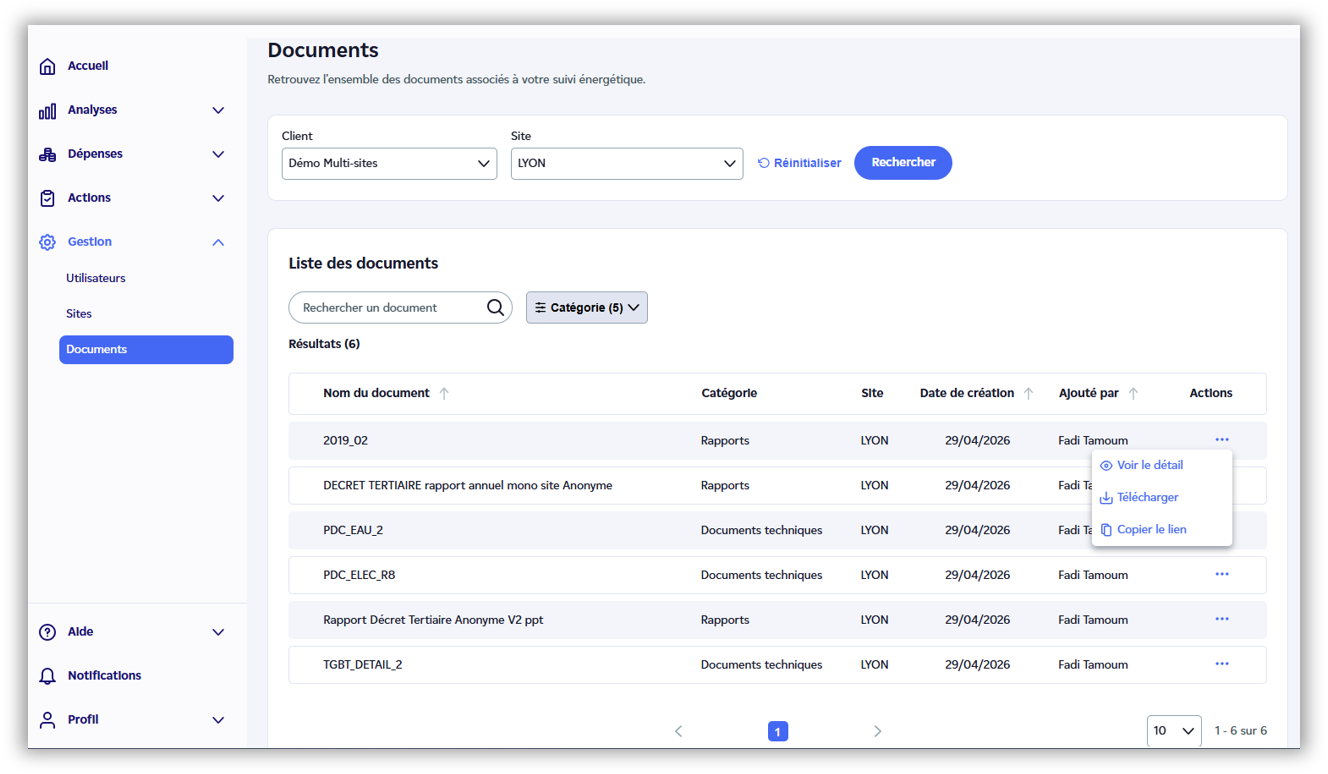Click the Aide question mark icon
This screenshot has width=1328, height=774.
47,632
